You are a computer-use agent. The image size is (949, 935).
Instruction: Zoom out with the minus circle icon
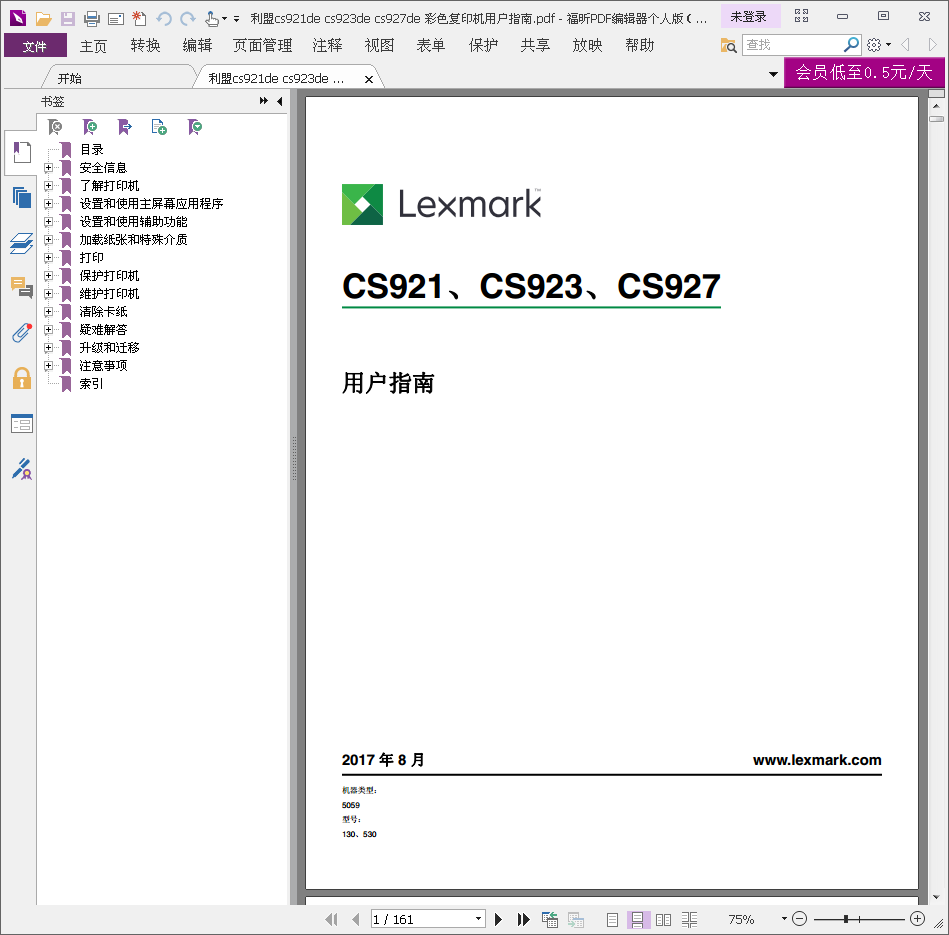(800, 919)
